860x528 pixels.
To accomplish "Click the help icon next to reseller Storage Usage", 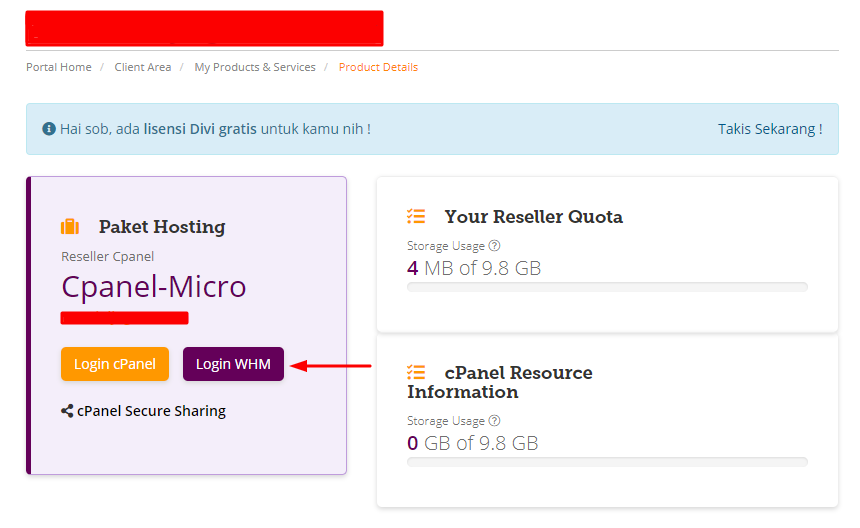I will pos(494,246).
